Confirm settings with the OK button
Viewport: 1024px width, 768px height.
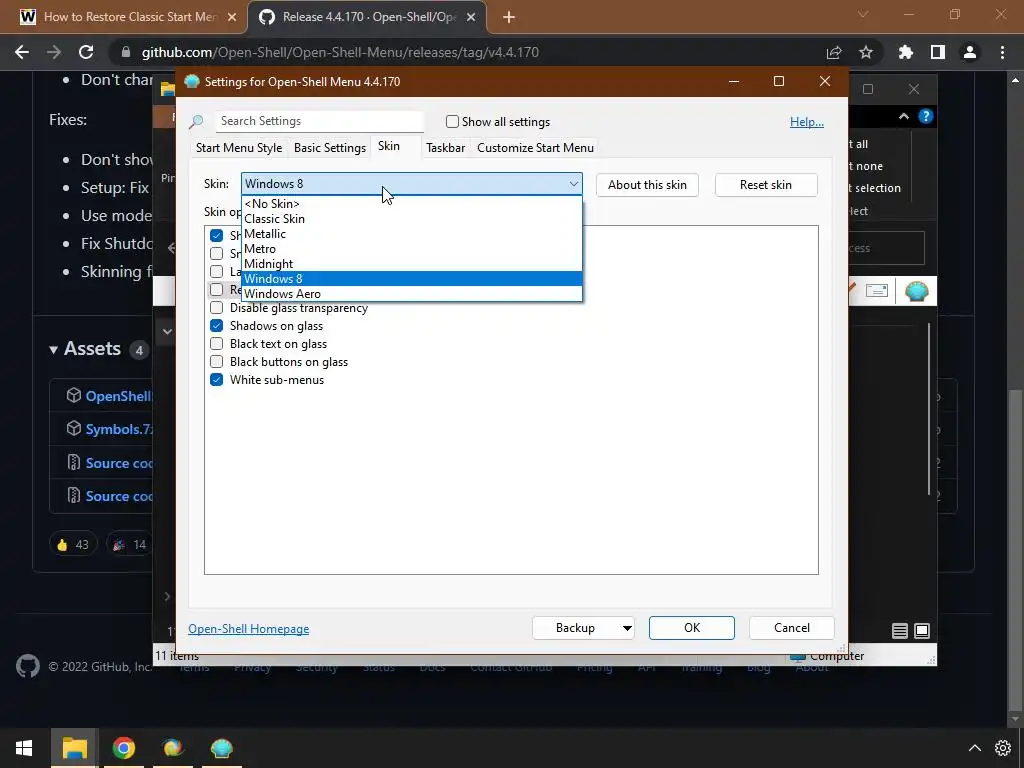click(x=692, y=628)
